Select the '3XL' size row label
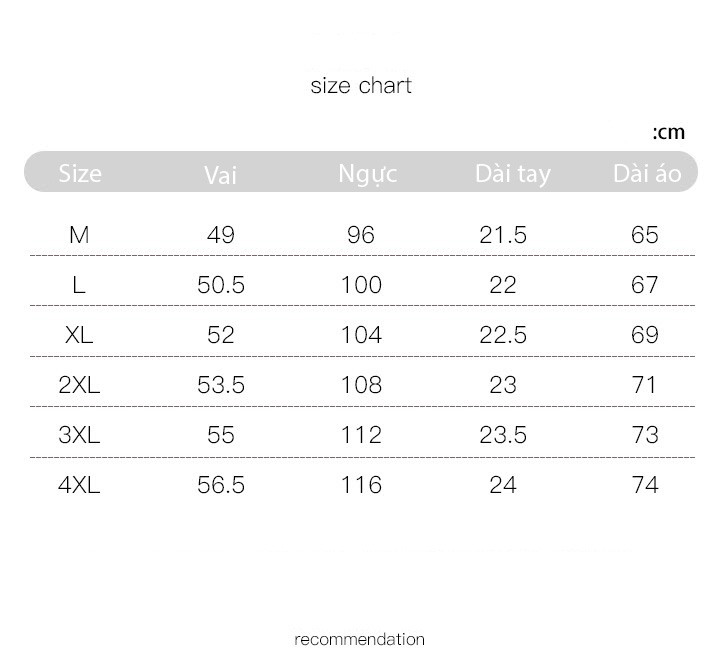The height and width of the screenshot is (663, 720). pos(79,435)
